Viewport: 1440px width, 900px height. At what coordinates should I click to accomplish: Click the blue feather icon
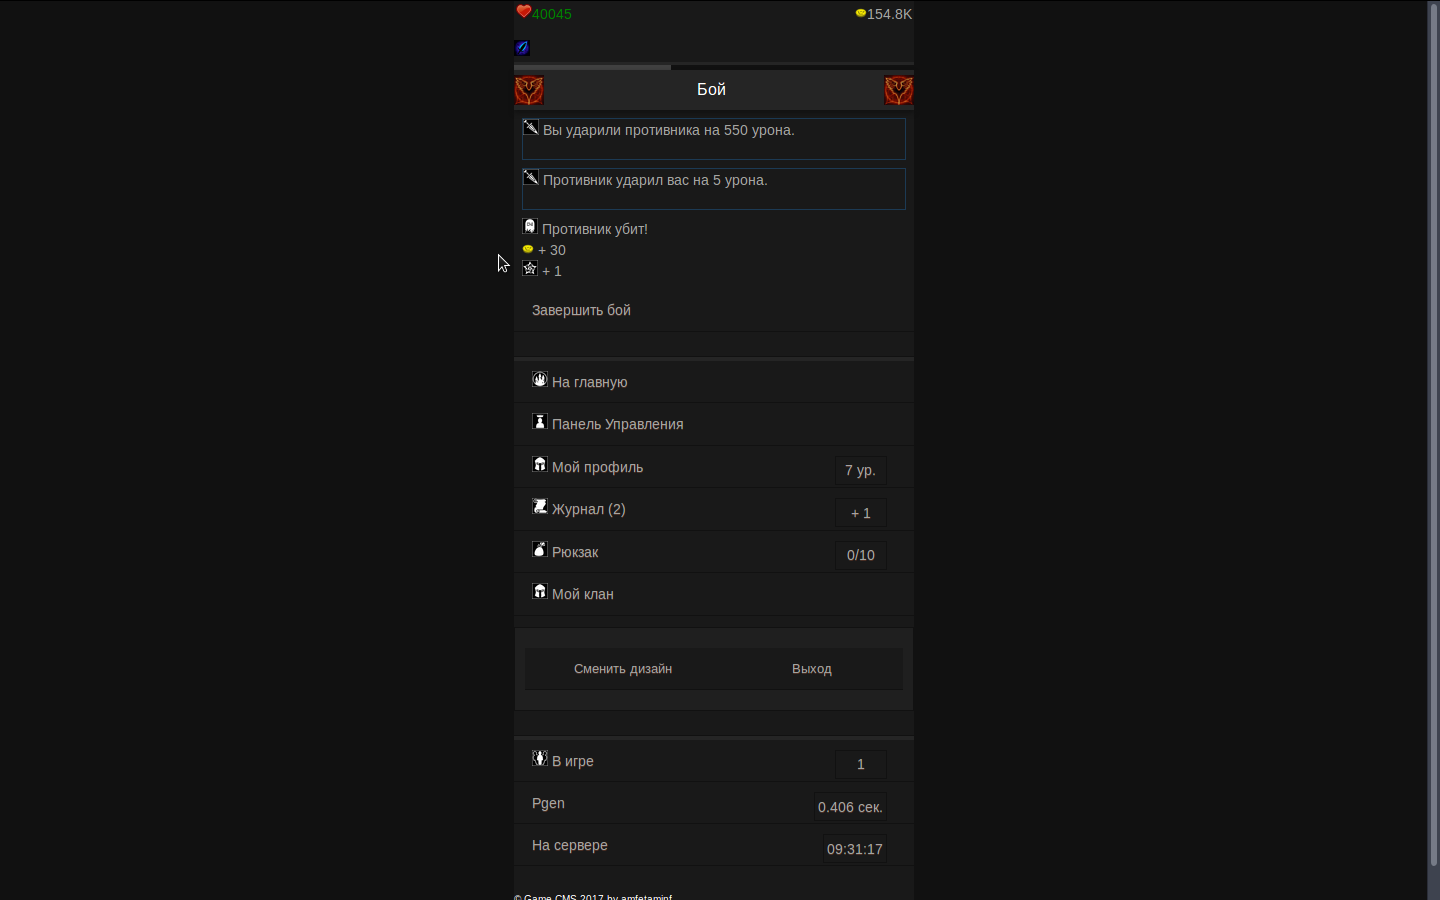click(522, 47)
